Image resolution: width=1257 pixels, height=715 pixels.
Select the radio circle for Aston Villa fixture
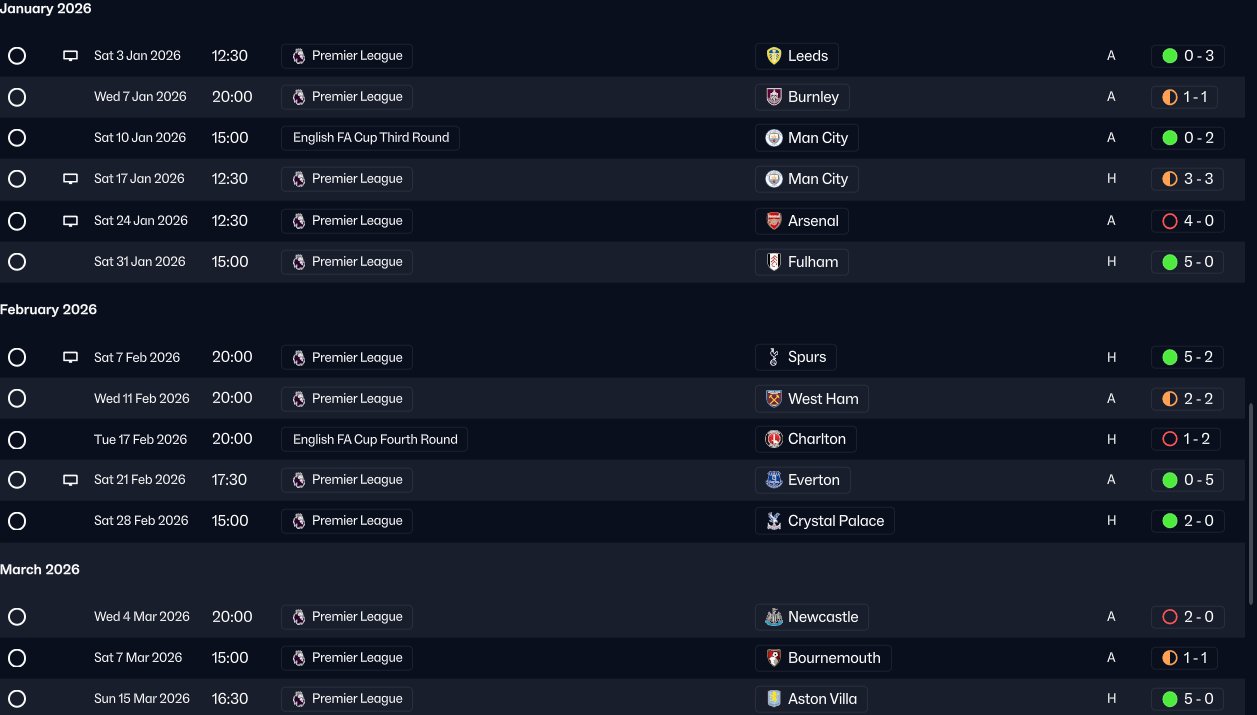coord(17,699)
